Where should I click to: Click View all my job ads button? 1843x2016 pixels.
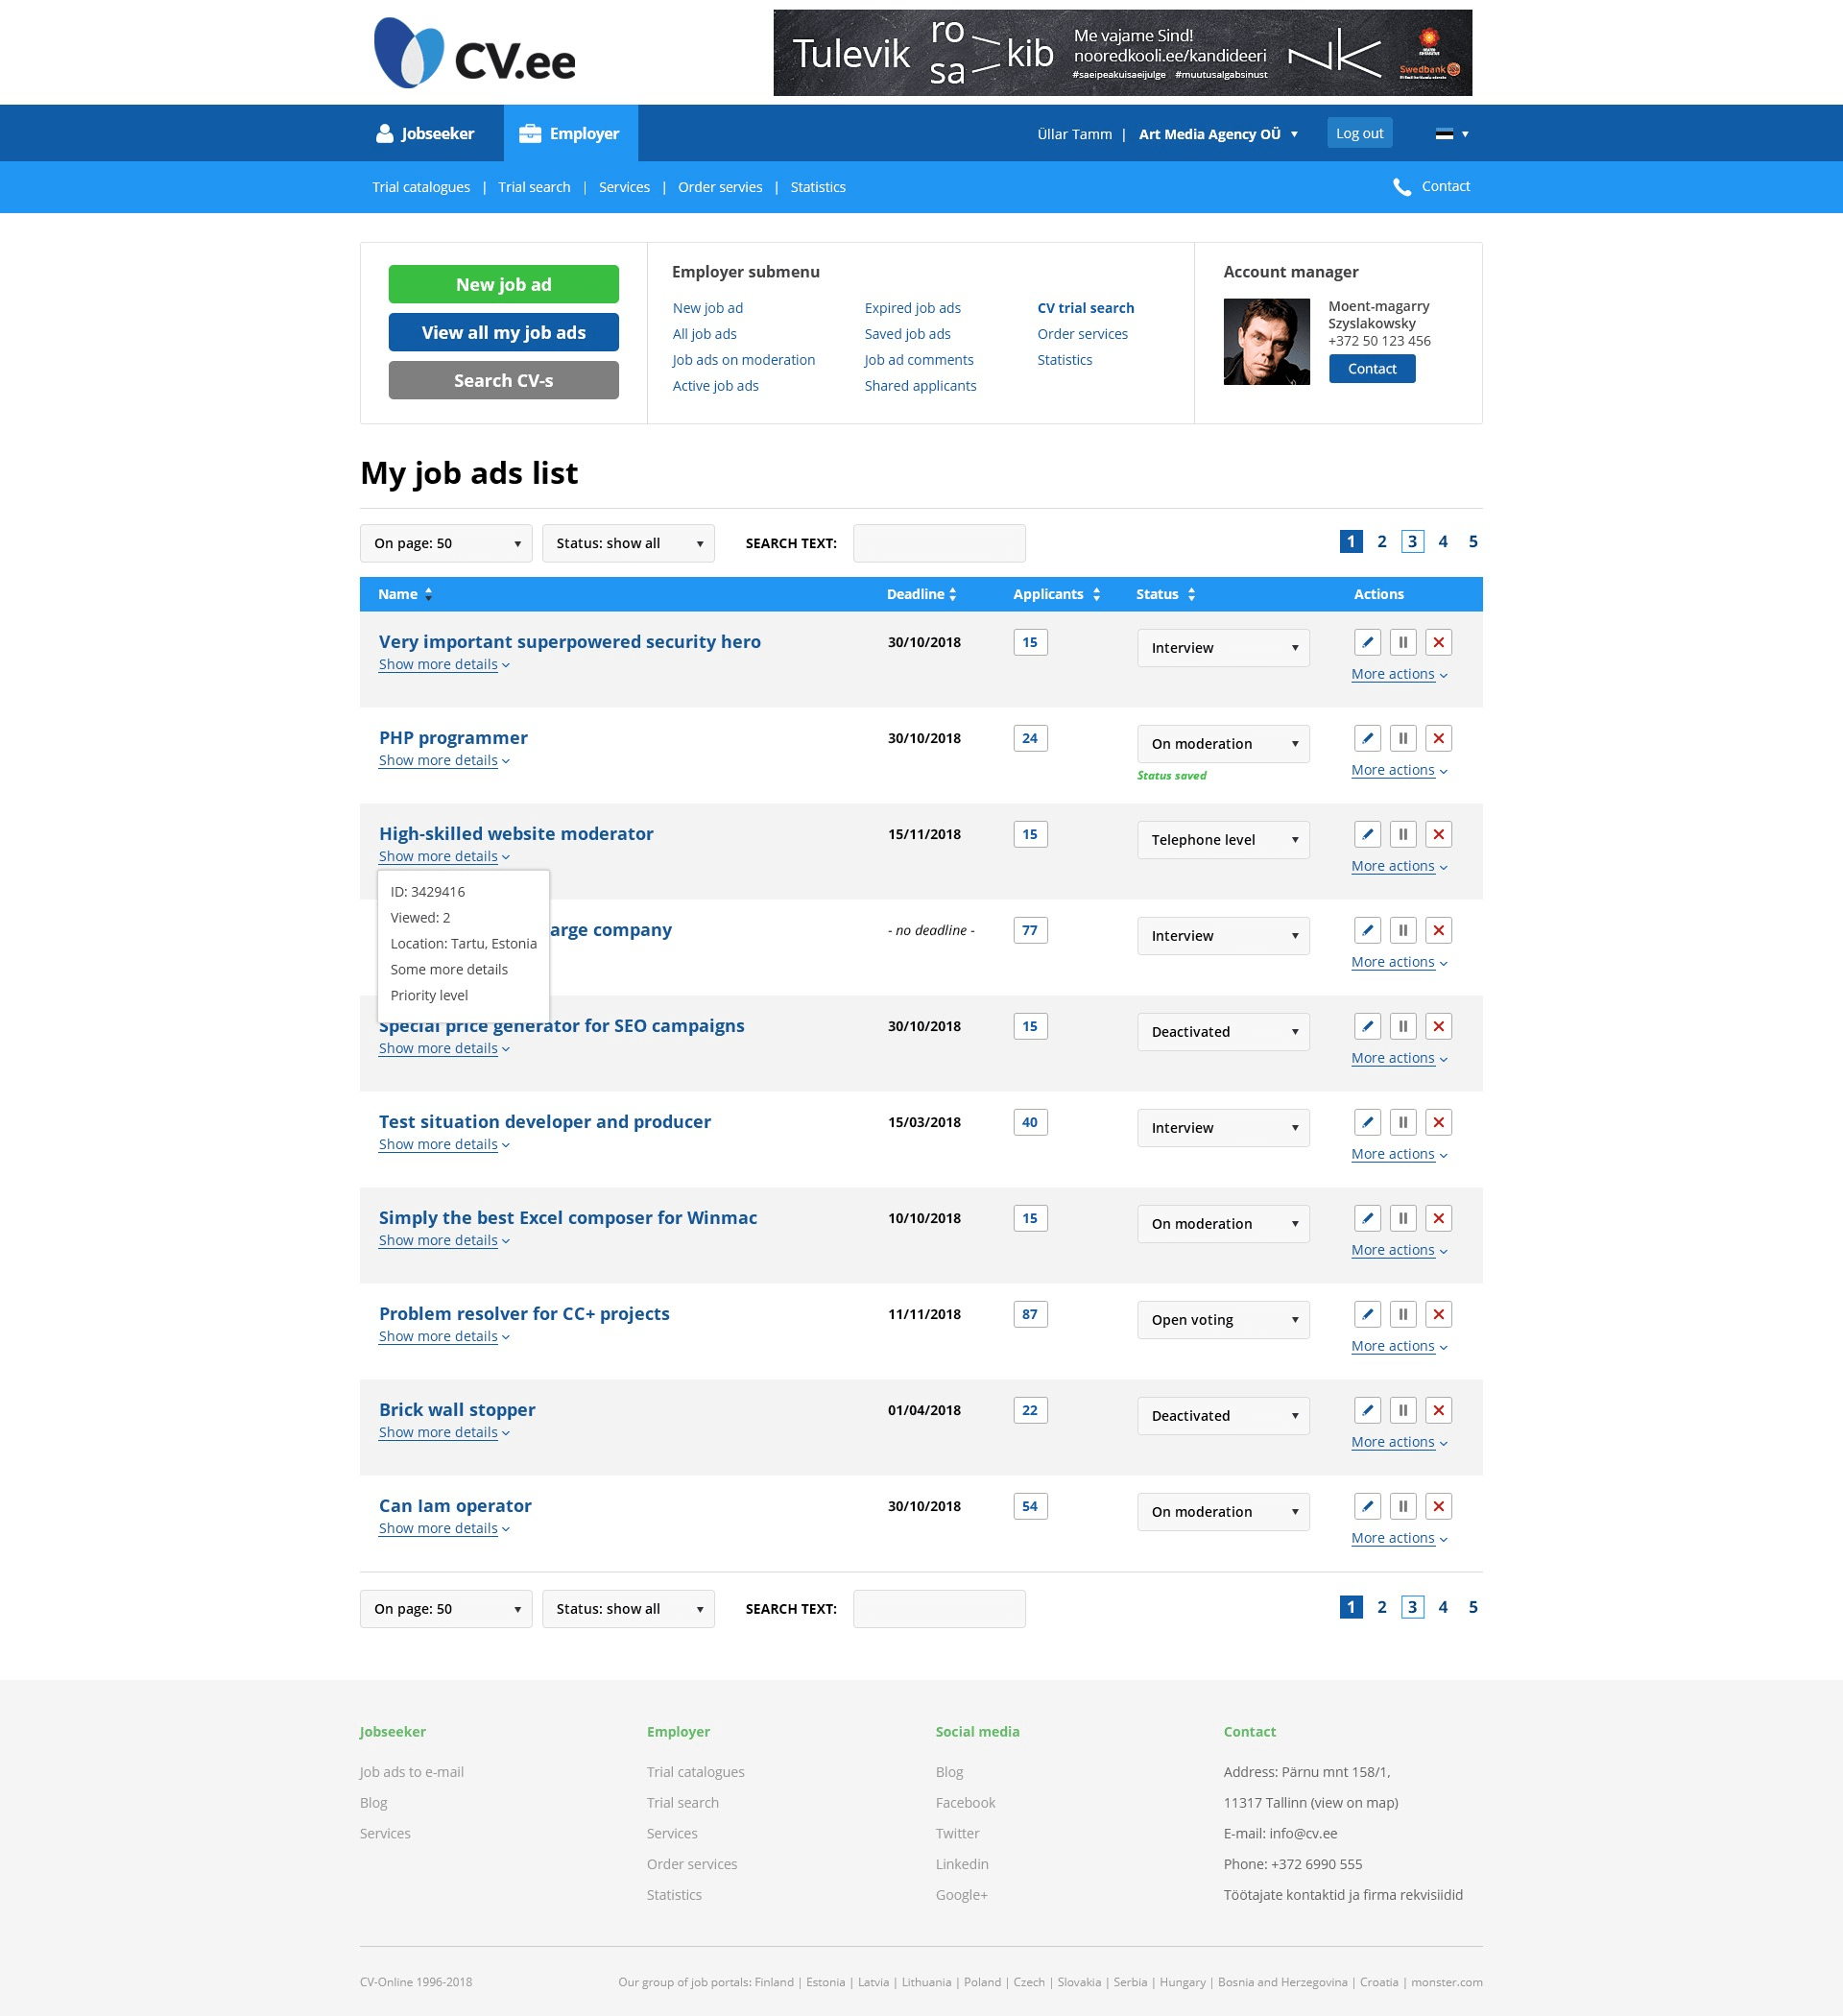click(503, 332)
